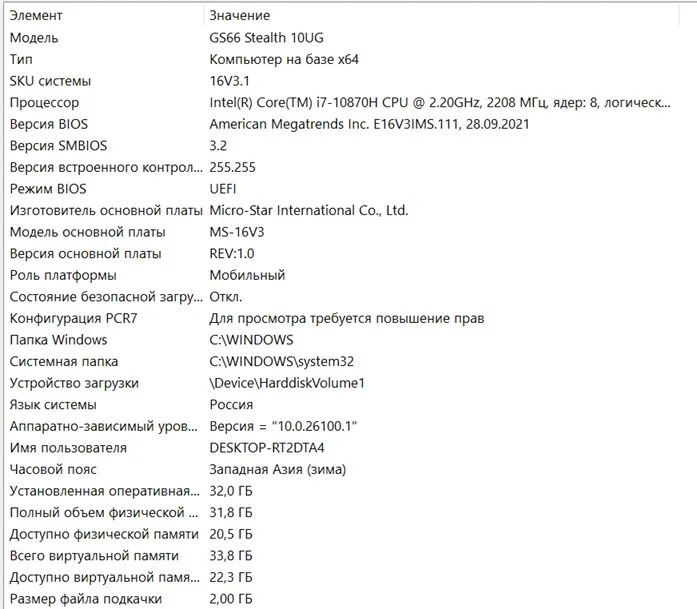Select 'Модель основной платы' row label

click(88, 232)
